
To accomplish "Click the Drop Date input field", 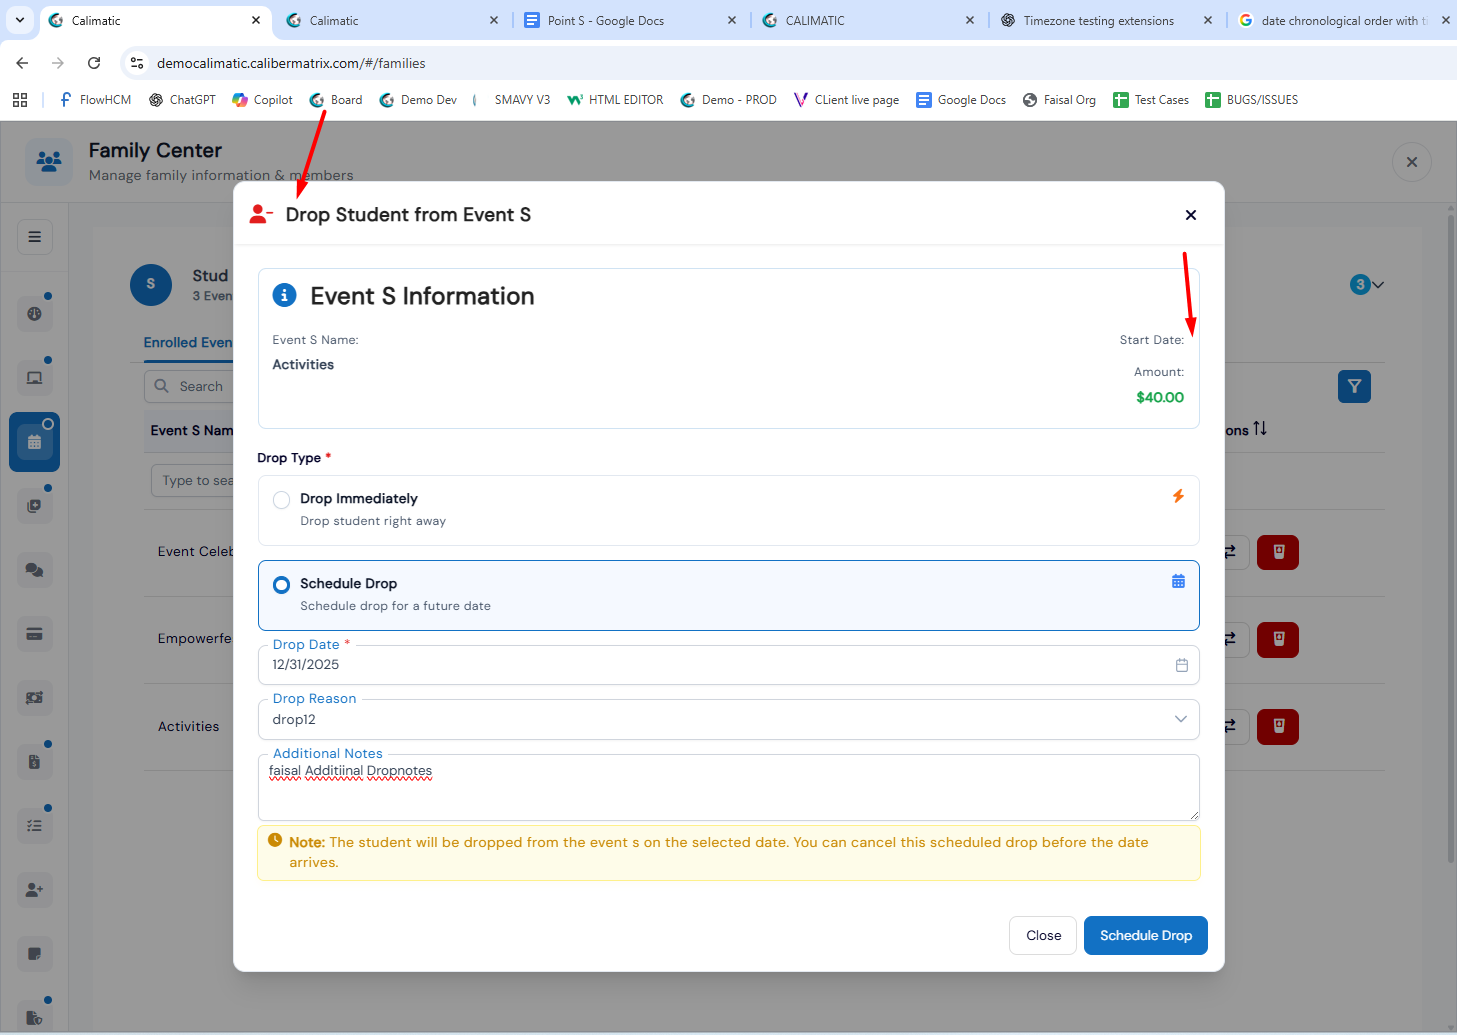I will pos(728,665).
